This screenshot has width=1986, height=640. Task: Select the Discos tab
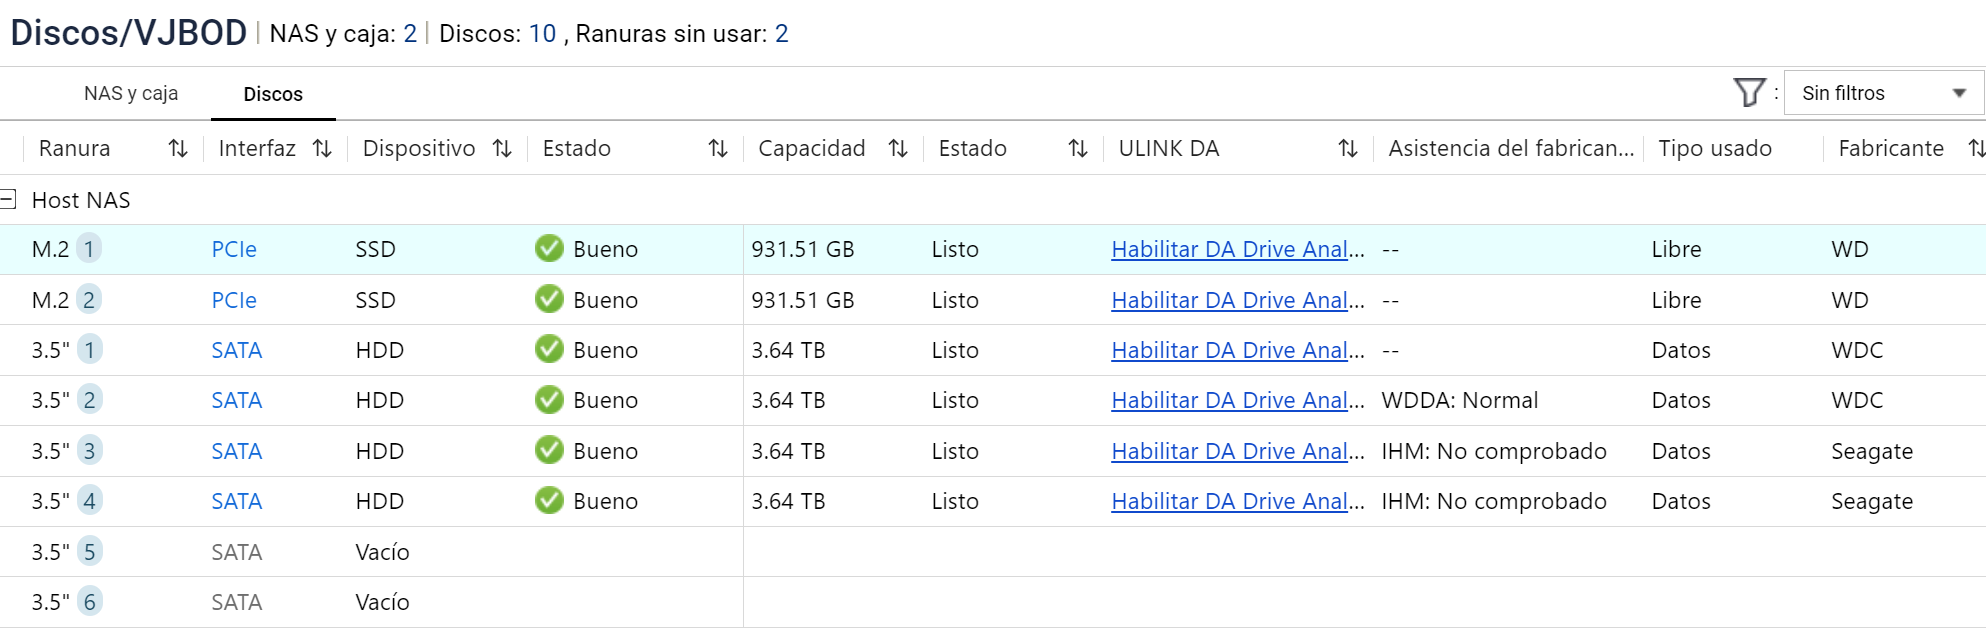point(273,94)
